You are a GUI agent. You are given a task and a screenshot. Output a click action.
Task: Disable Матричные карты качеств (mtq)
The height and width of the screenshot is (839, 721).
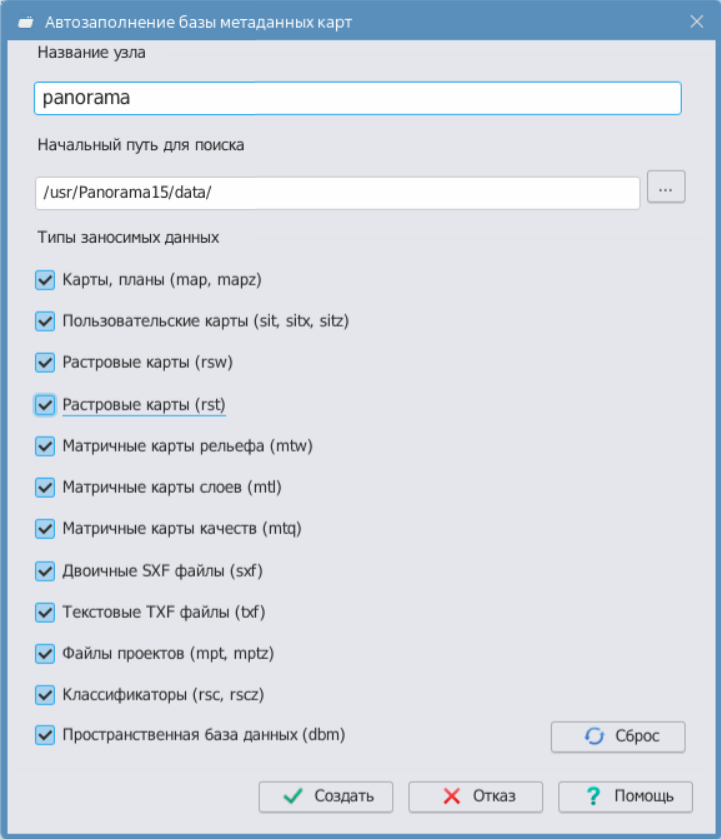click(x=45, y=528)
